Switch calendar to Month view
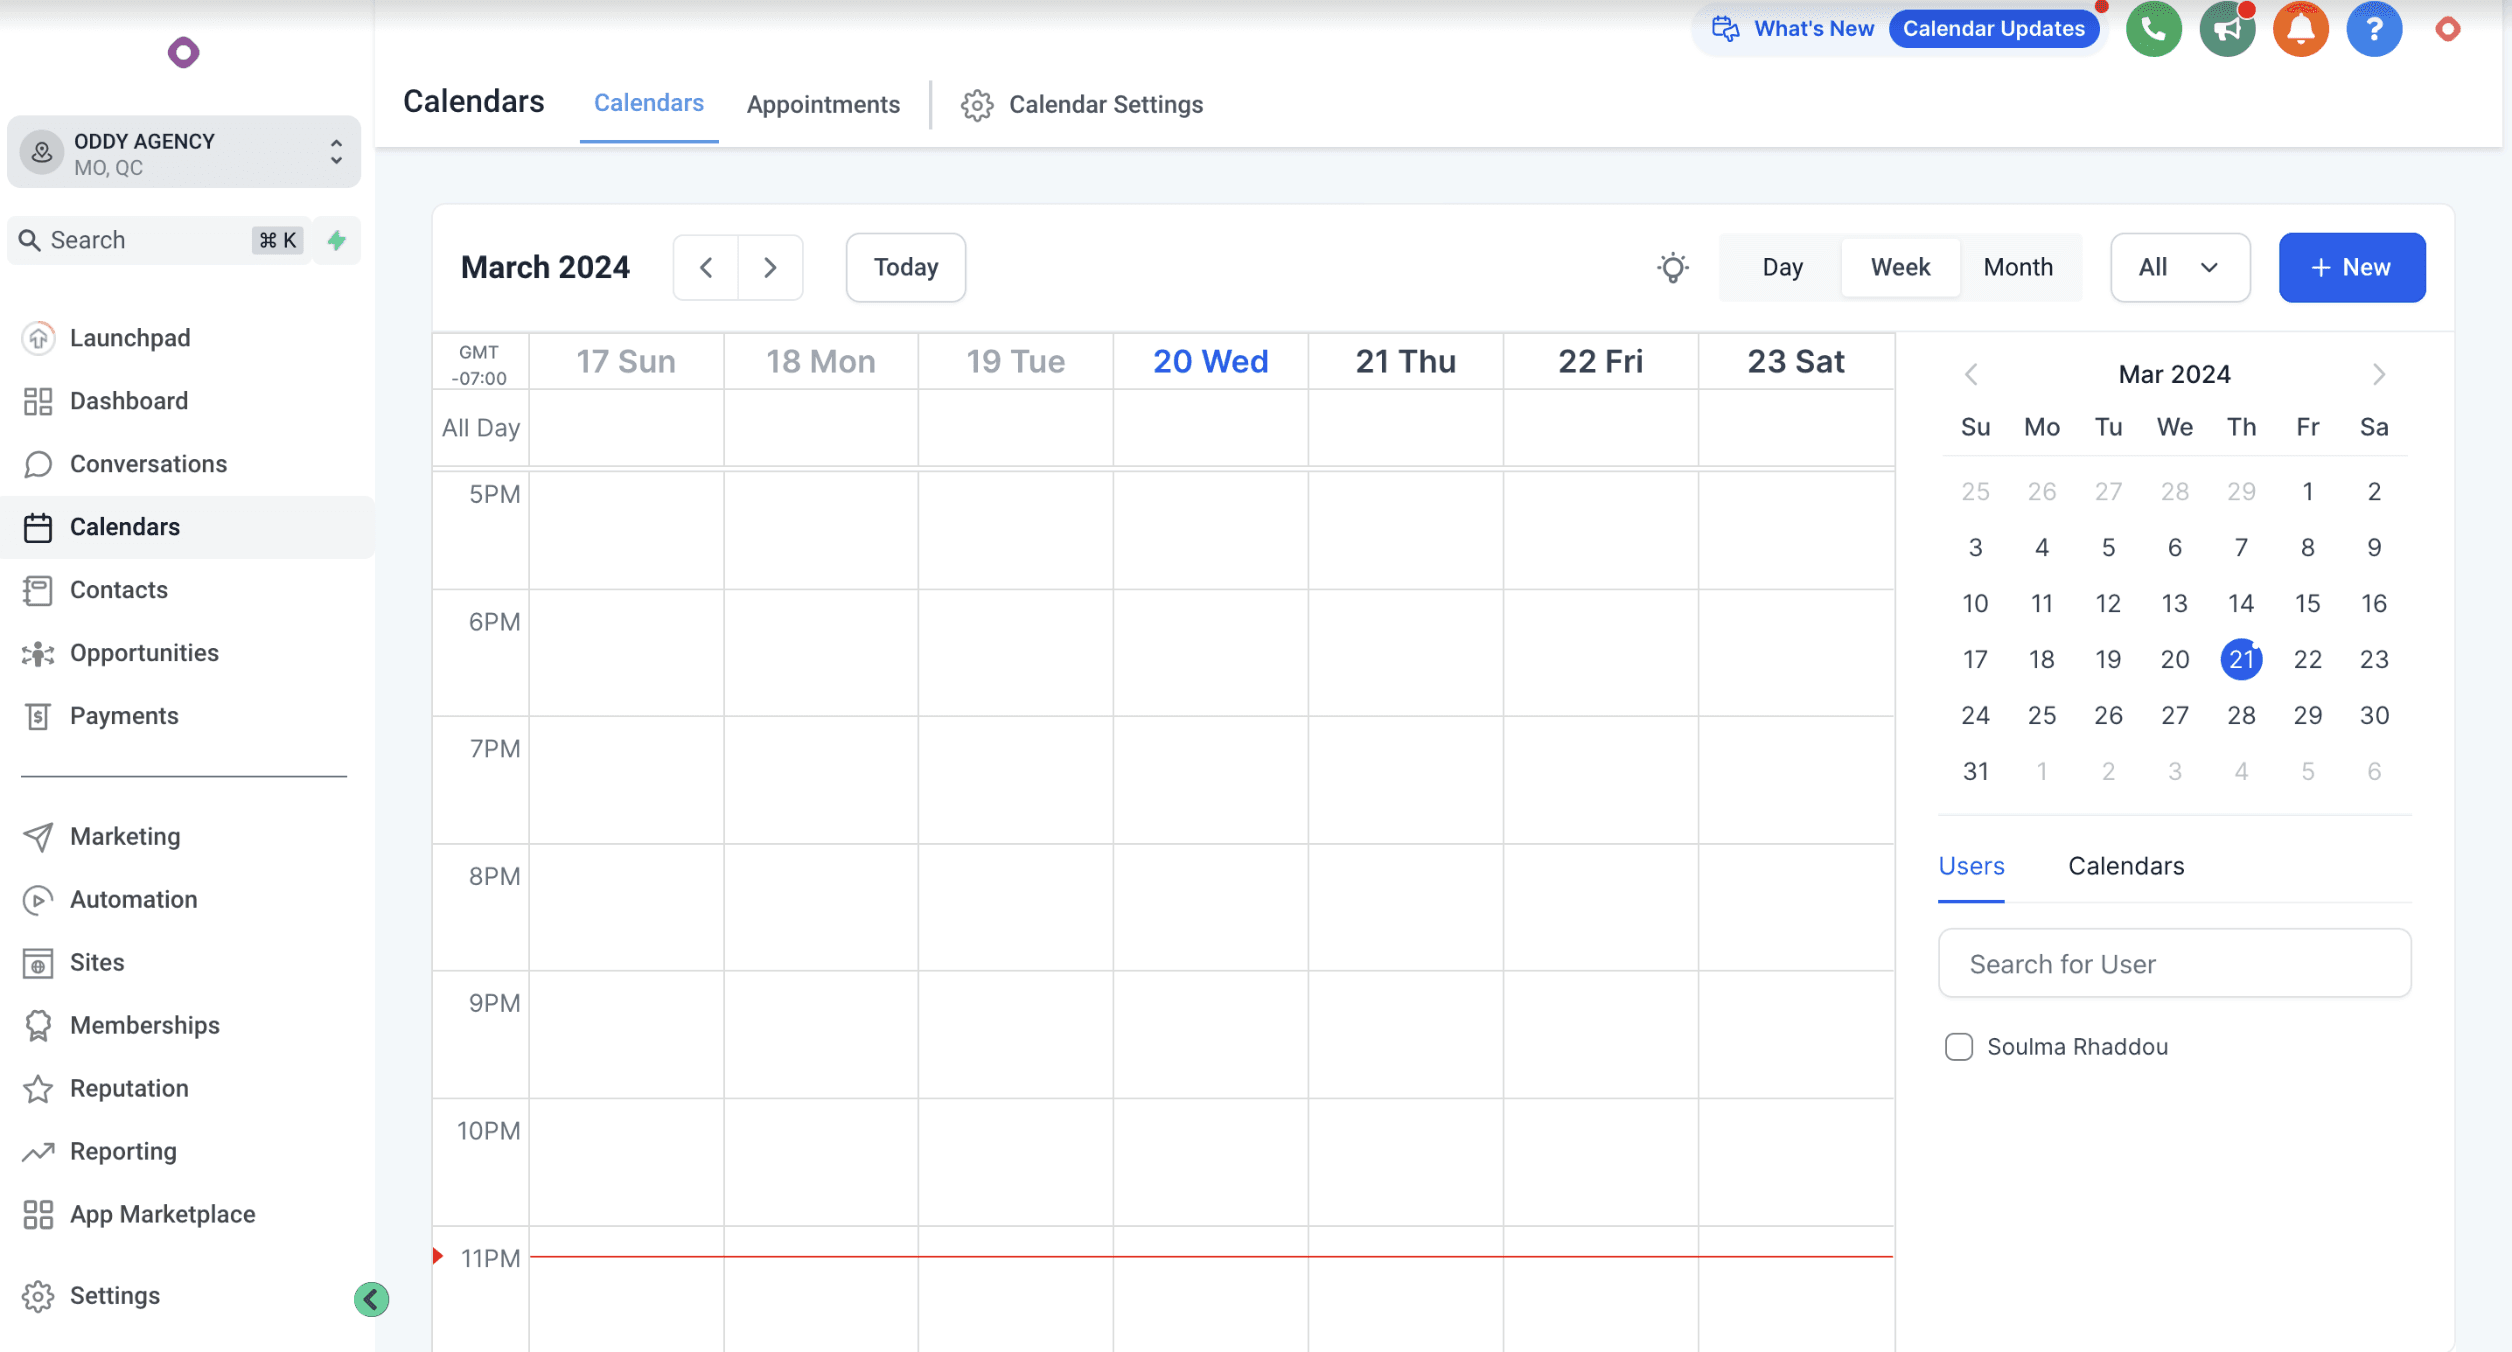 coord(2017,267)
